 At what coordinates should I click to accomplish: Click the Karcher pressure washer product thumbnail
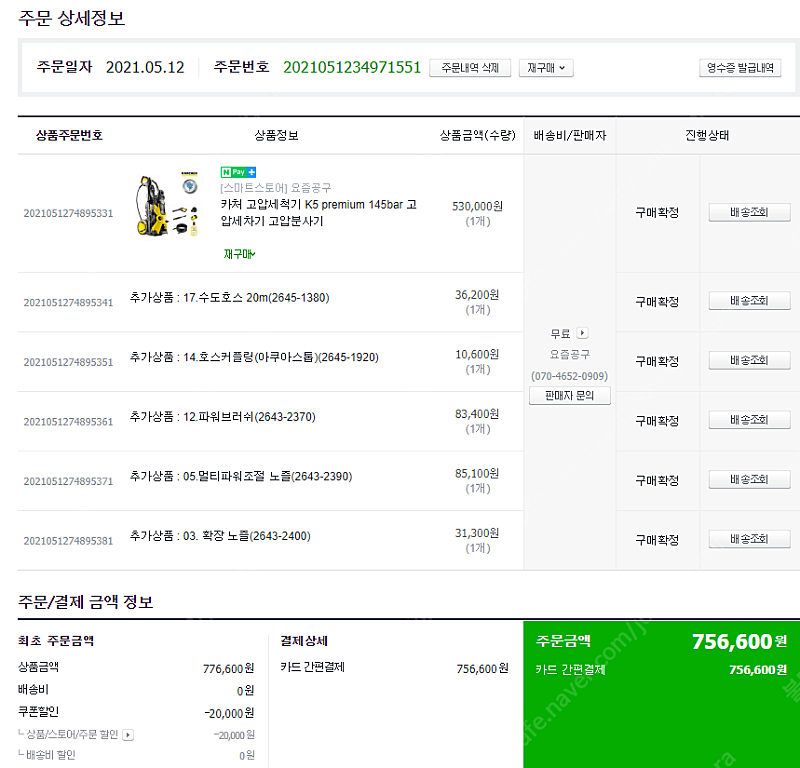pos(166,204)
